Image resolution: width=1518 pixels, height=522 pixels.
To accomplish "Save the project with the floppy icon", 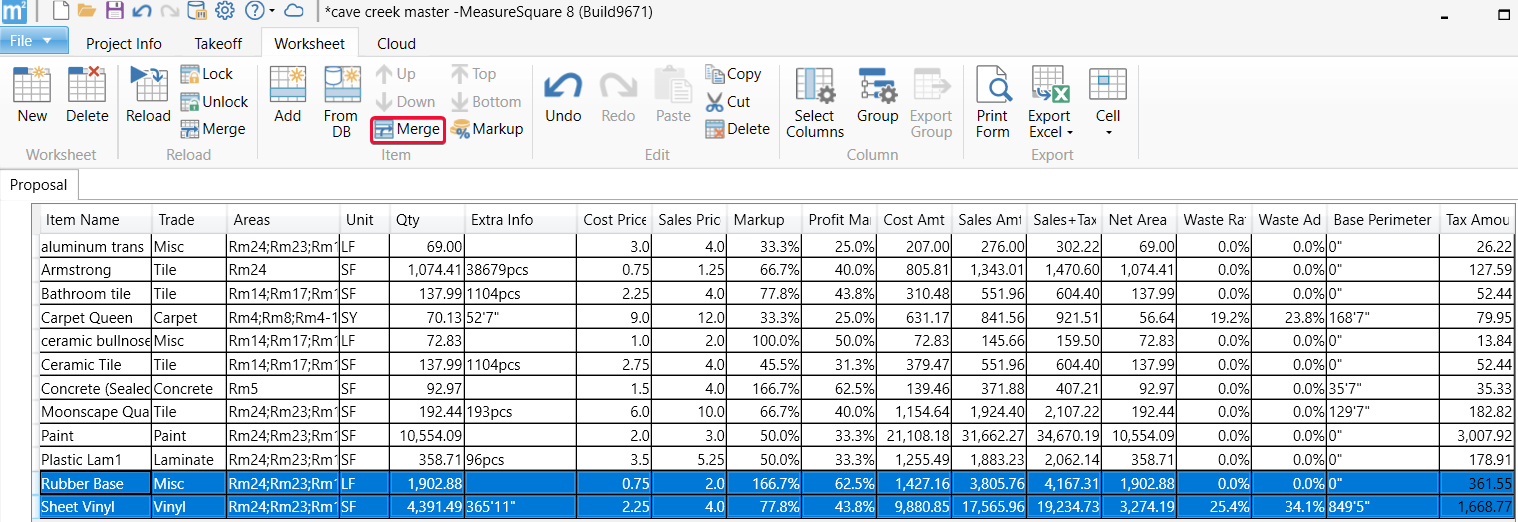I will click(x=115, y=11).
